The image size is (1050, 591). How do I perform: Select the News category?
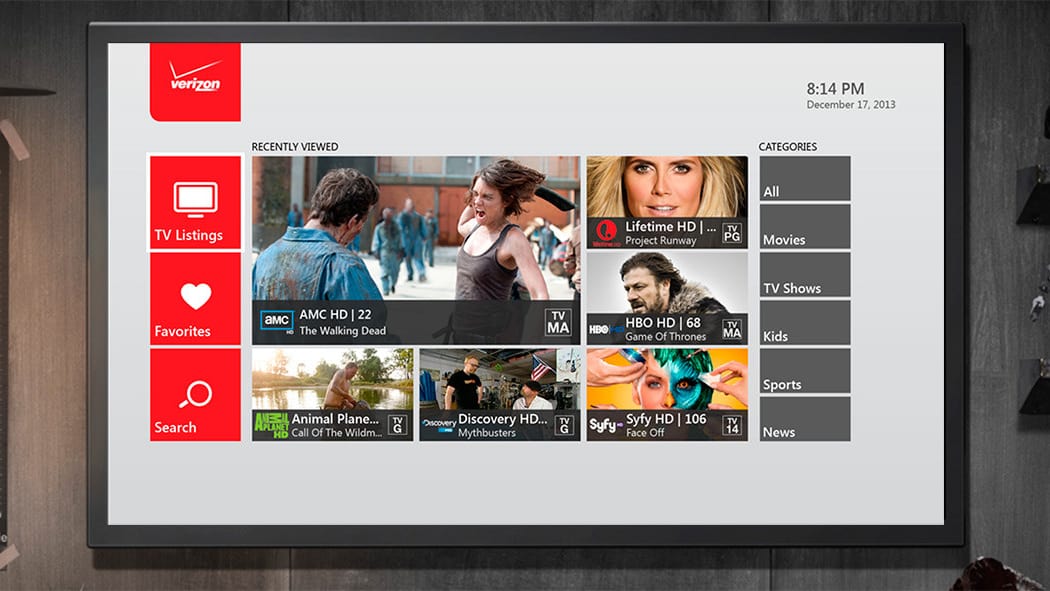point(805,419)
